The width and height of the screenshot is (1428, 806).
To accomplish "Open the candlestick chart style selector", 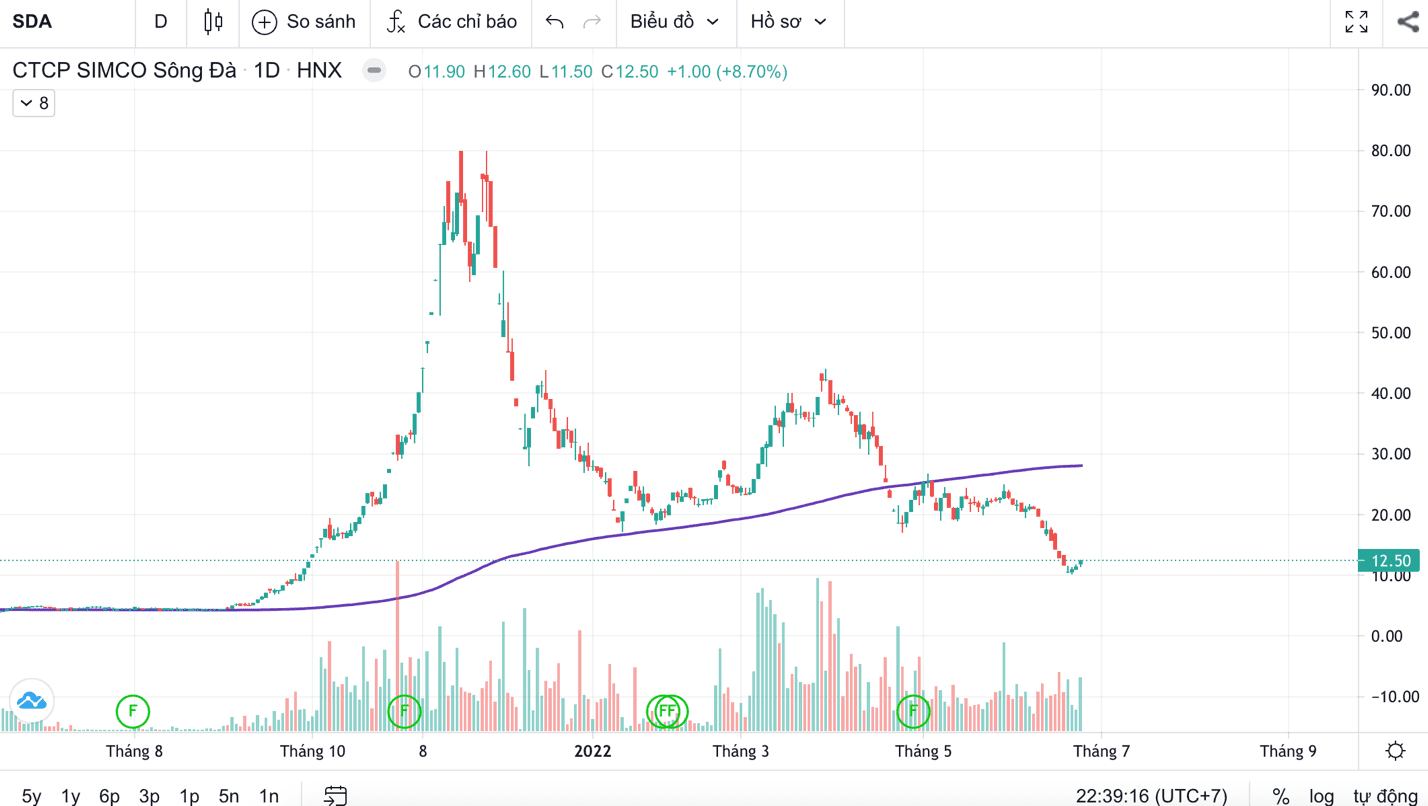I will [x=213, y=22].
